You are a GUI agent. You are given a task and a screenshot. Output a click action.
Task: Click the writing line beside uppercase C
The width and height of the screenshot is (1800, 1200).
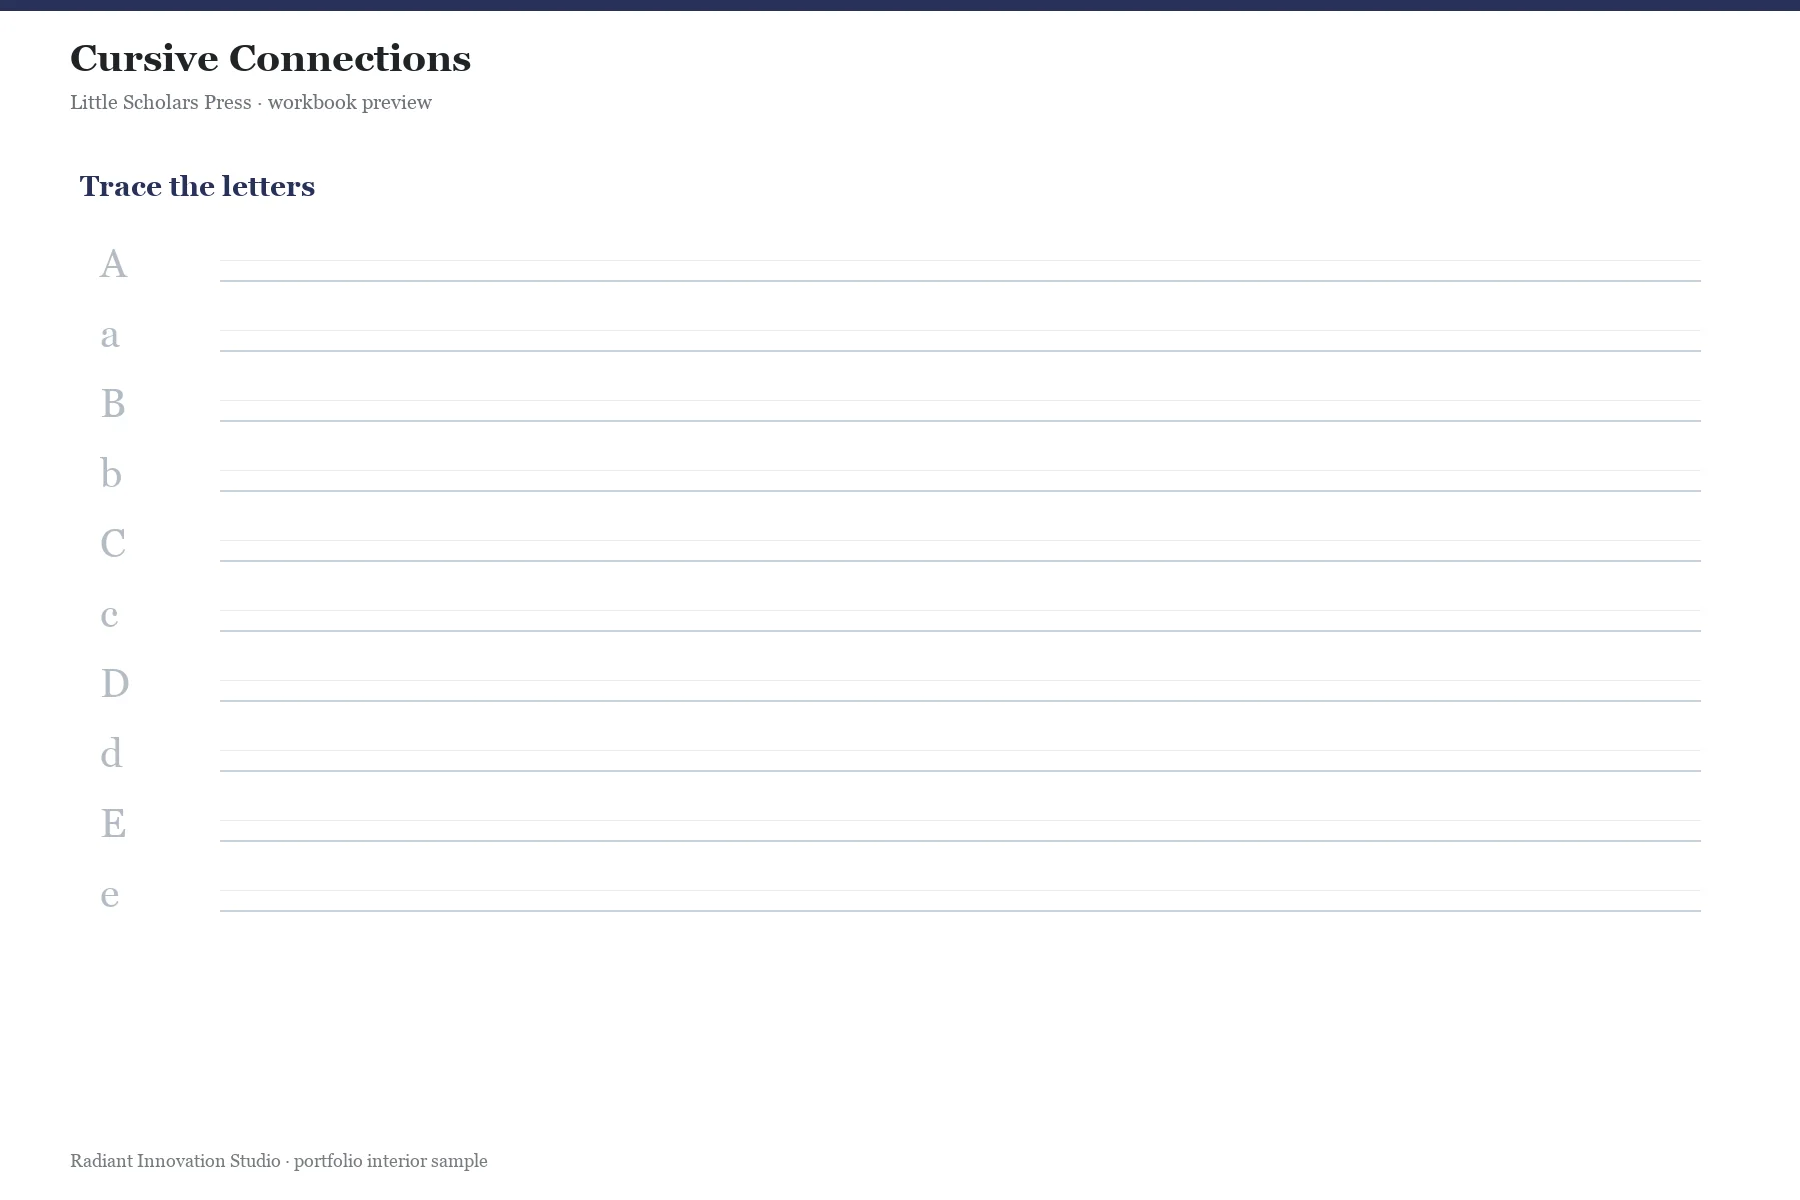click(960, 551)
